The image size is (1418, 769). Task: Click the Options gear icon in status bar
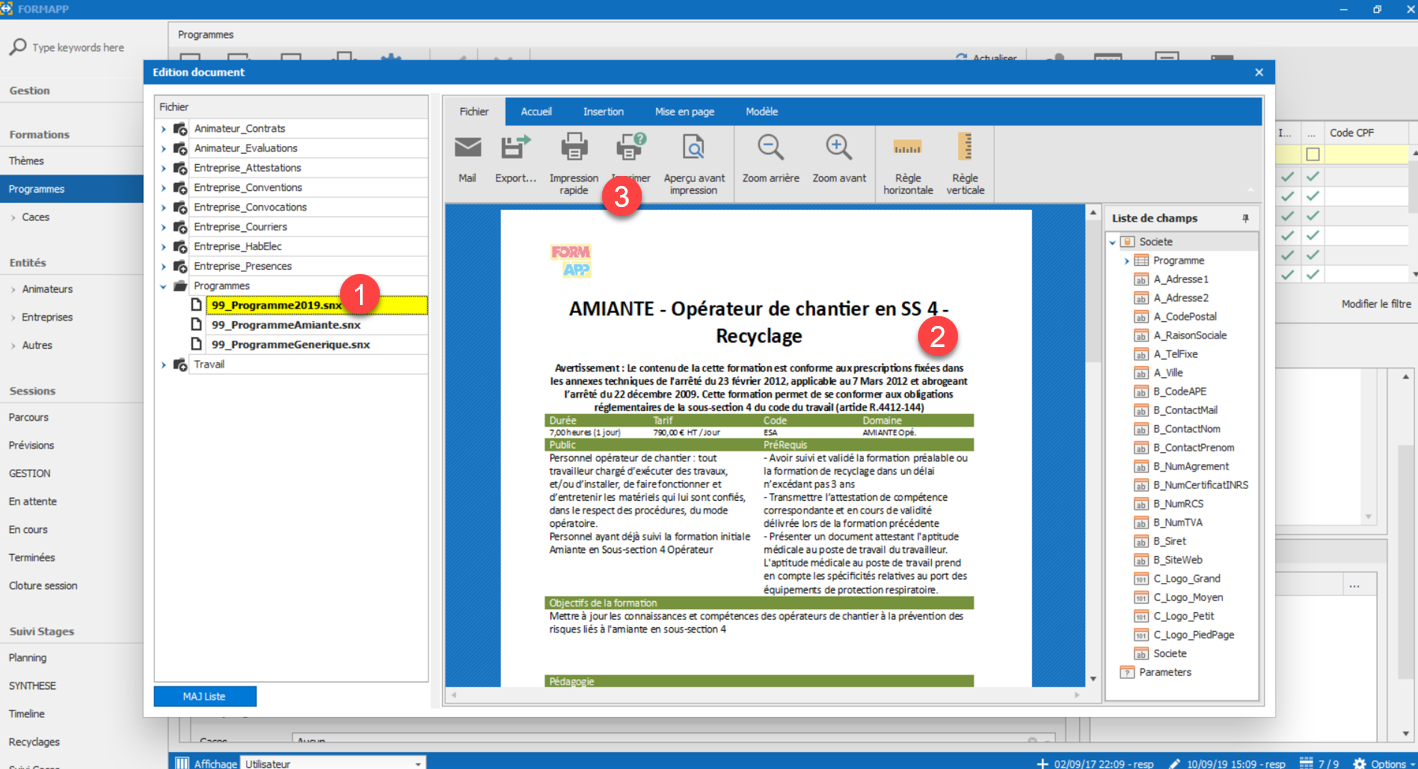tap(1359, 763)
